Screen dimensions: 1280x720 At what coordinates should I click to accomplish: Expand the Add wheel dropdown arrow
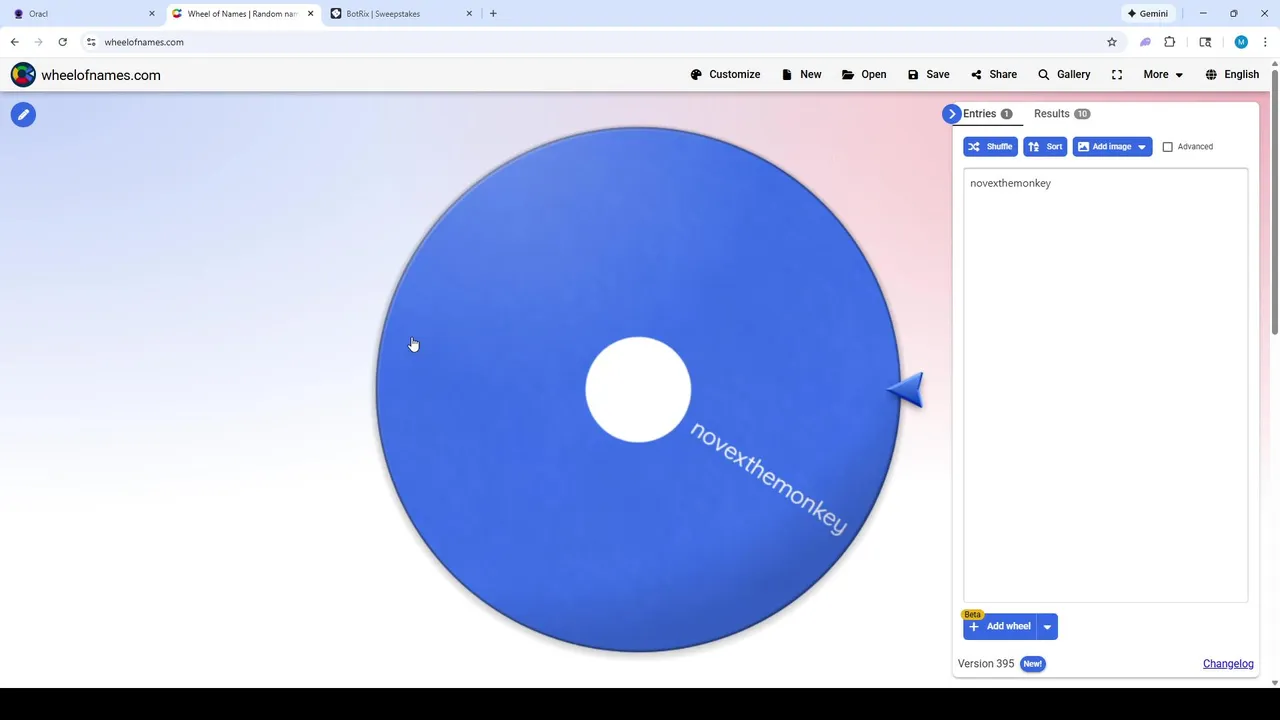(x=1047, y=627)
